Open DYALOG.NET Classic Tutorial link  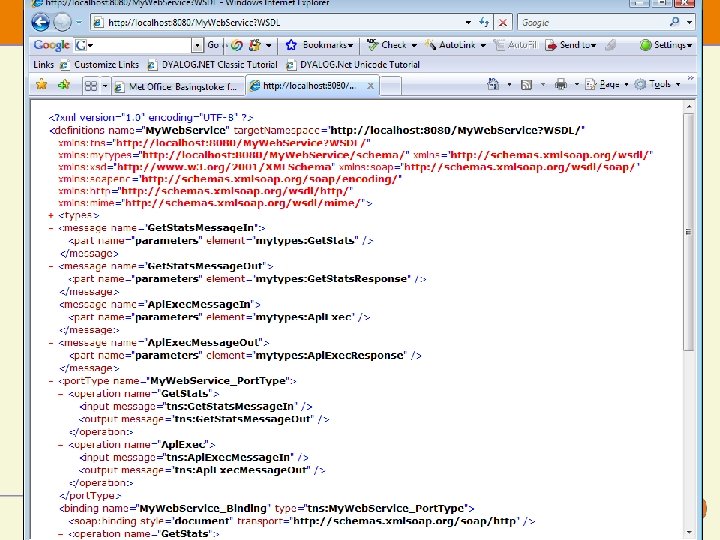pyautogui.click(x=213, y=65)
